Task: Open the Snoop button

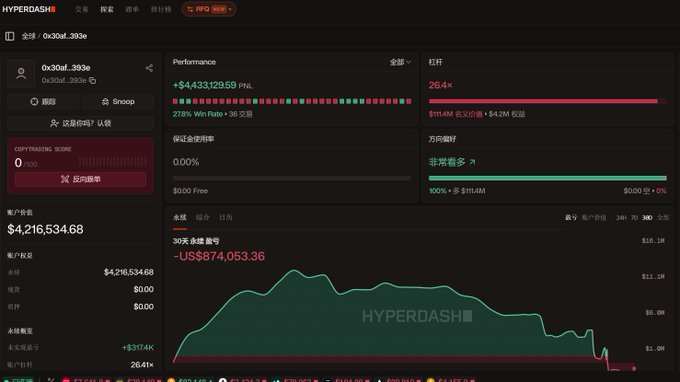Action: tap(118, 101)
